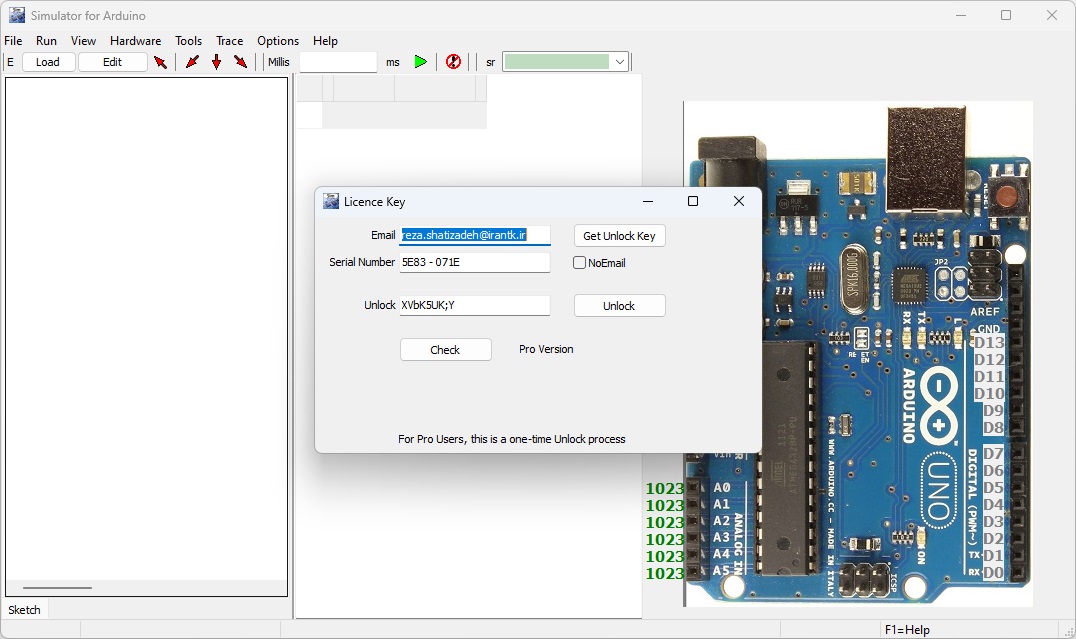Screen dimensions: 1076x639
Task: Maximize the Licence Key dialog
Action: click(693, 201)
